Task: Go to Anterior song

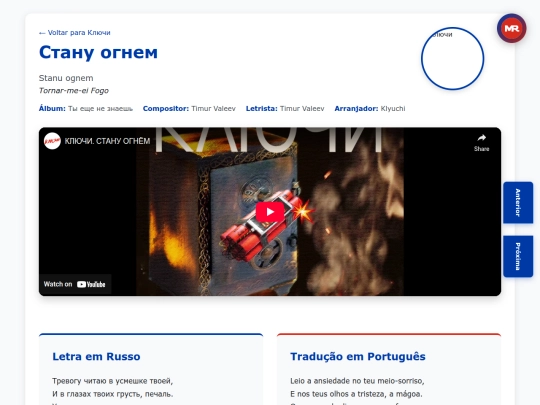Action: point(518,202)
